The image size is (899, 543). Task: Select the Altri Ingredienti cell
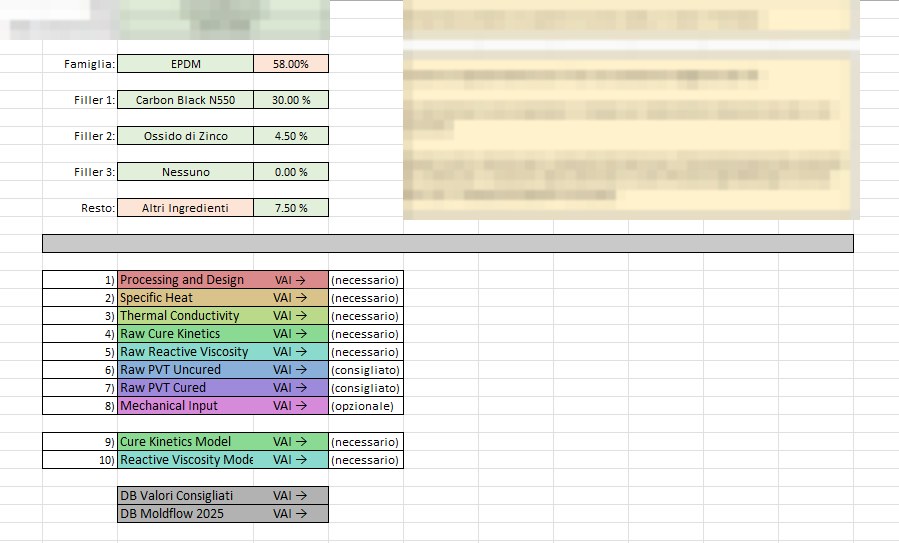click(x=185, y=208)
